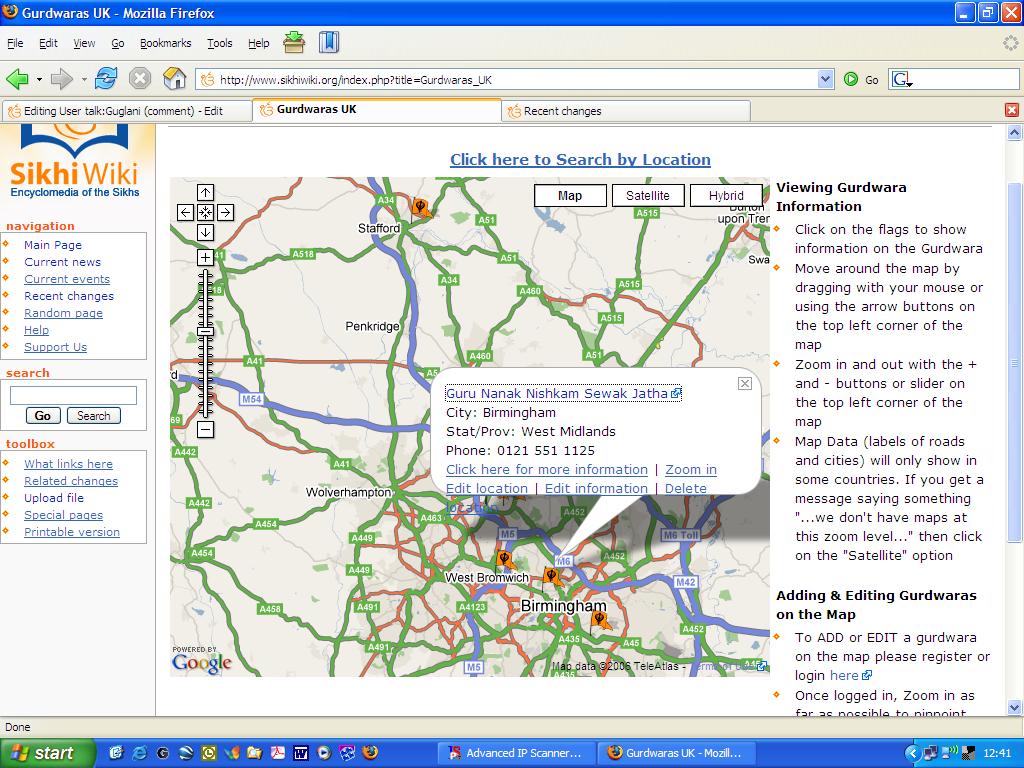Switch to the Recent changes tab

pos(626,111)
